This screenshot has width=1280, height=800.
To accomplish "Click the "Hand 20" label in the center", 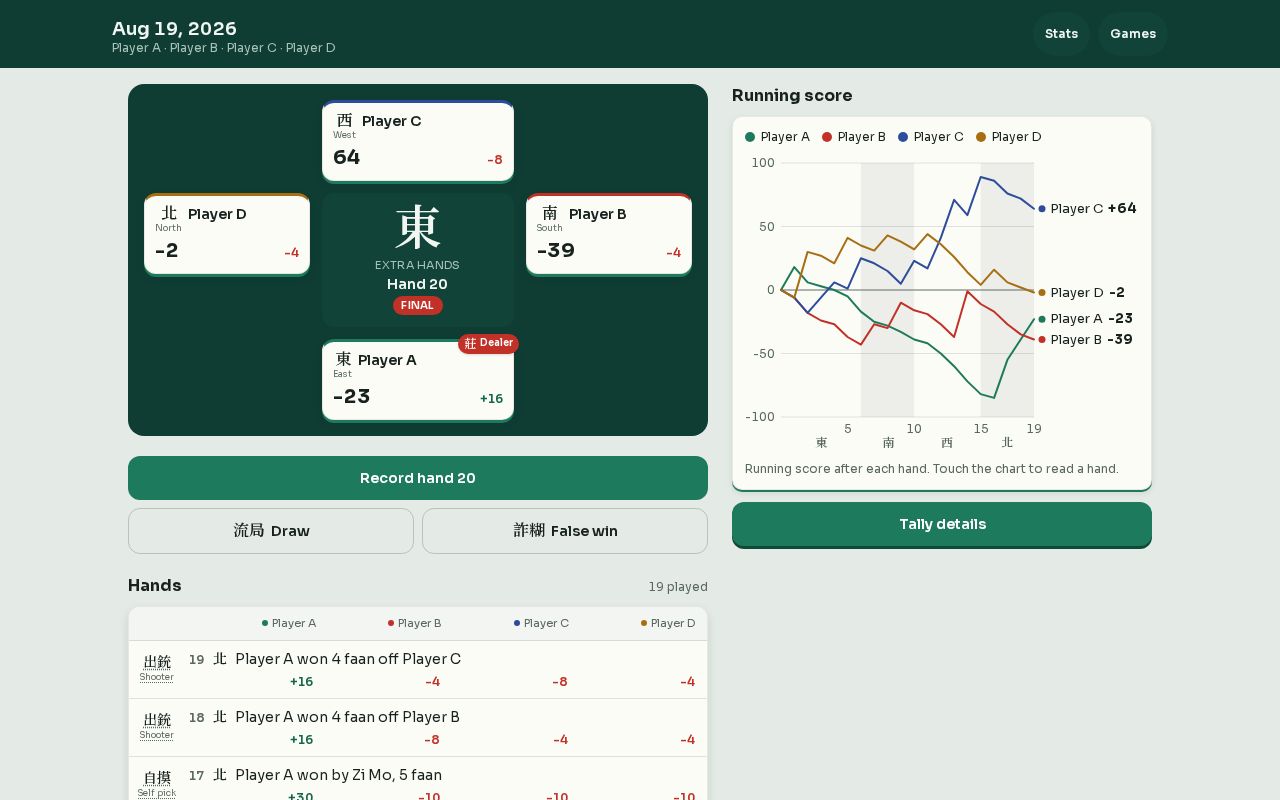I will coord(418,284).
